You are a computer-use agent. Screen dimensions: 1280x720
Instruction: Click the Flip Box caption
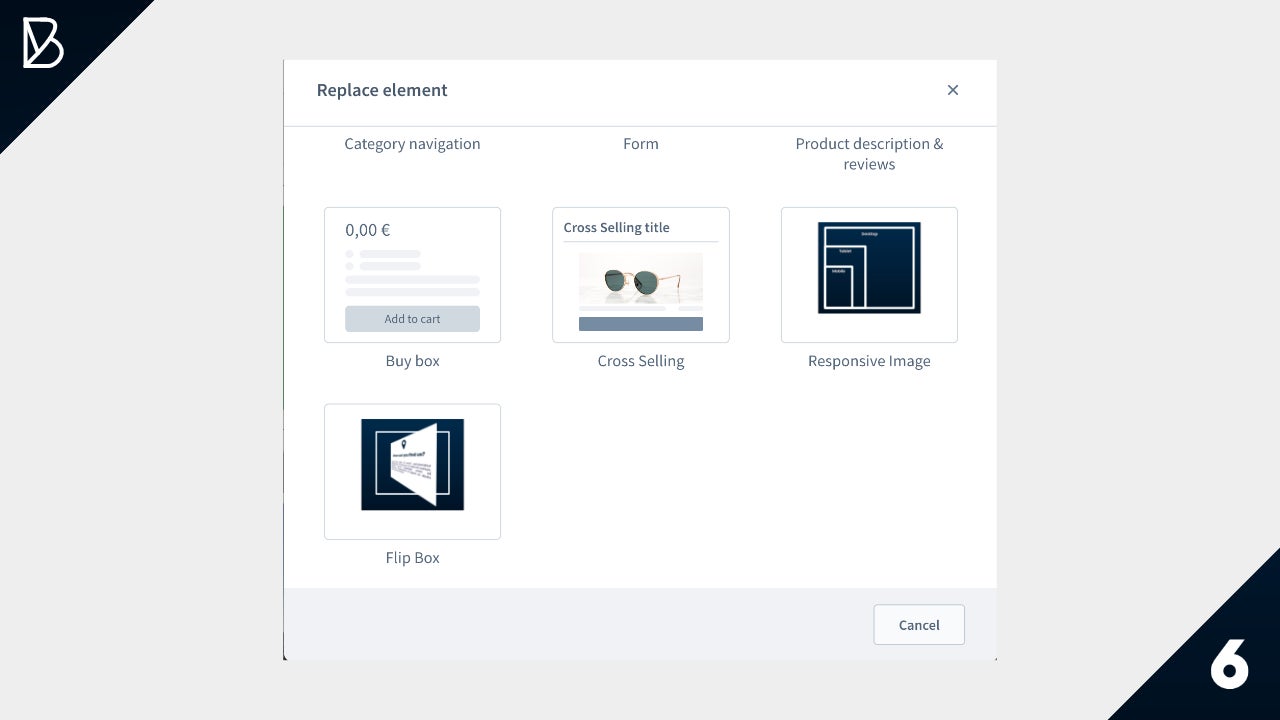click(412, 558)
